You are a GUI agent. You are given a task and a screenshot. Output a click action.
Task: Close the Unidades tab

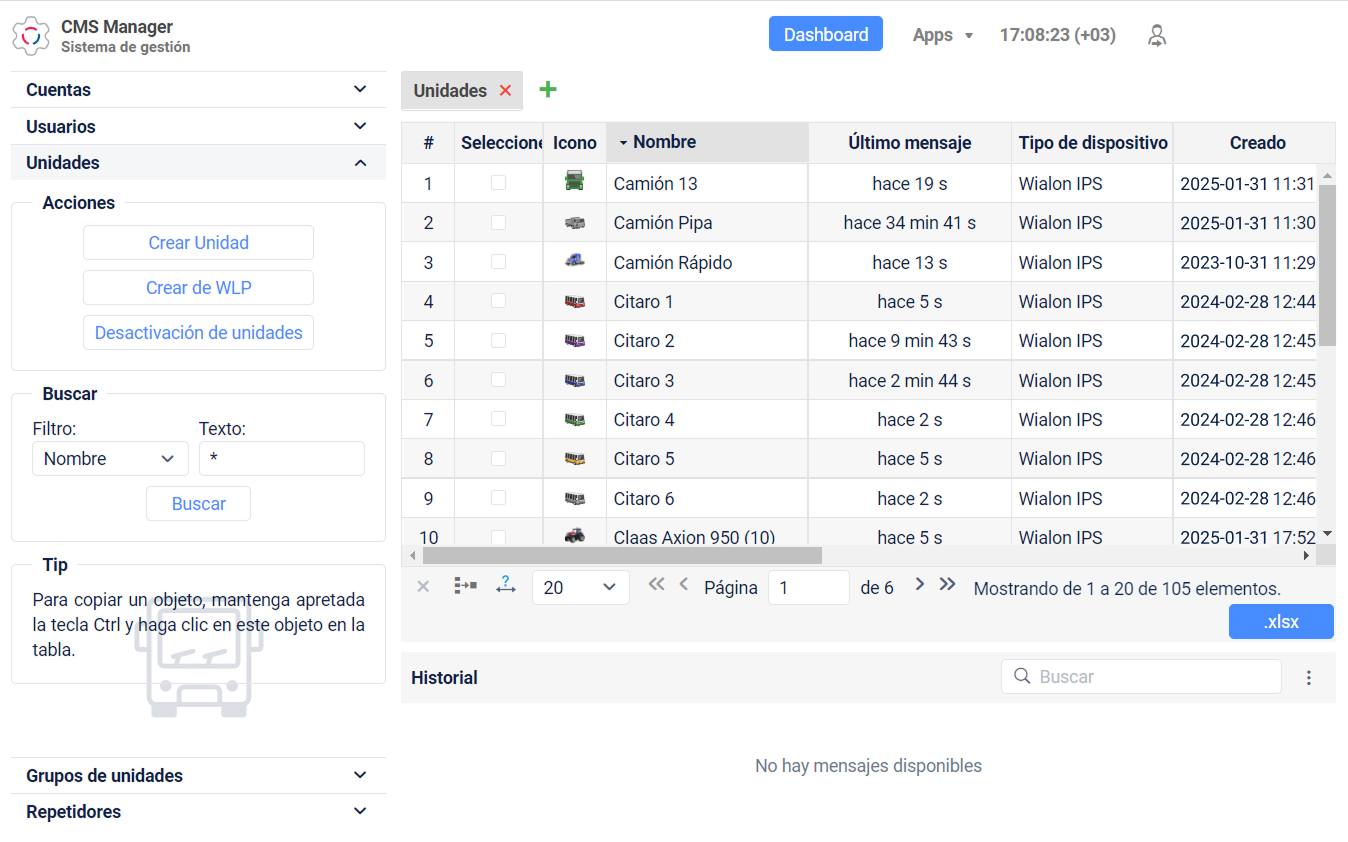(505, 91)
